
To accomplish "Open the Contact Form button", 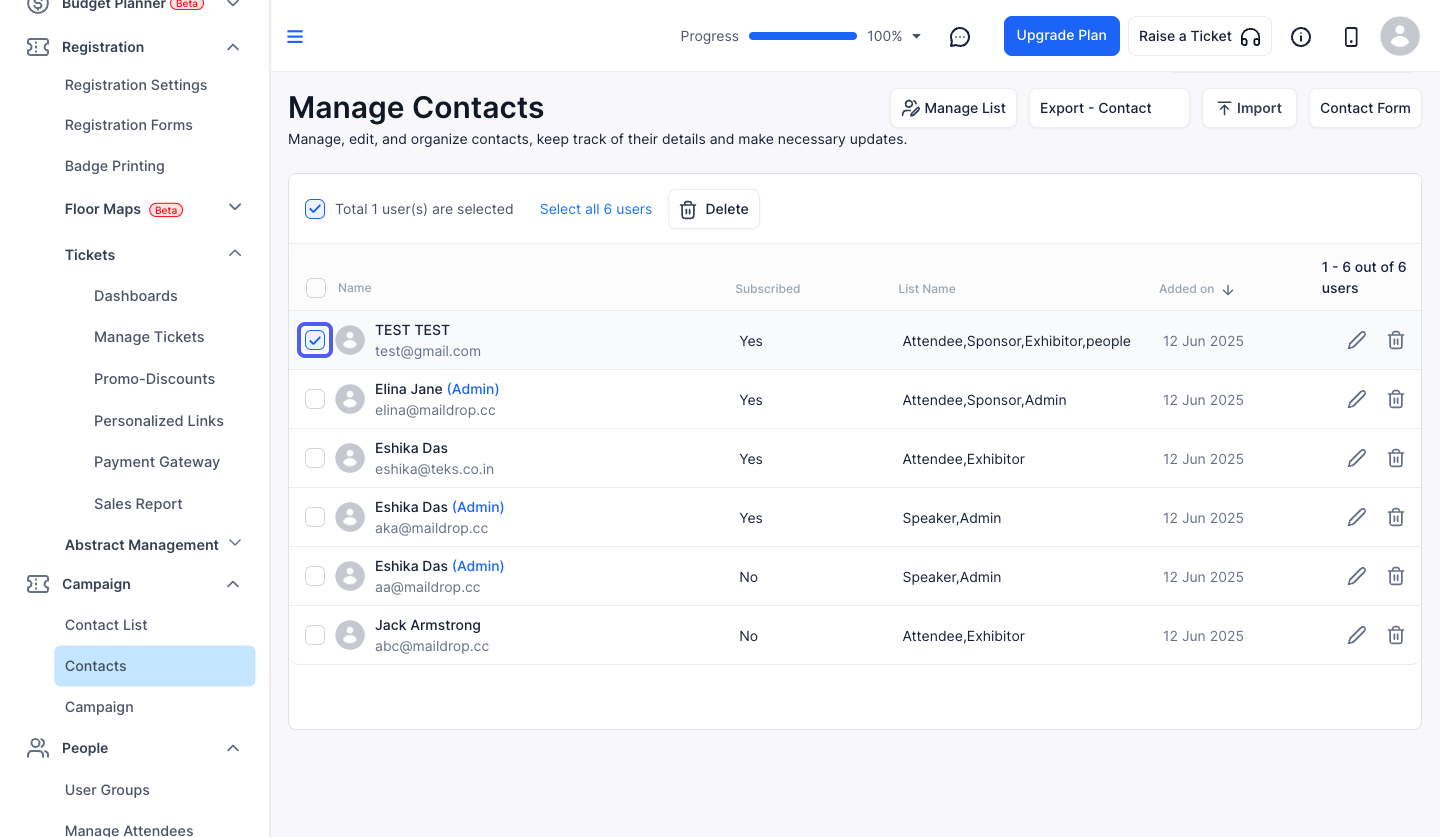I will [1365, 108].
